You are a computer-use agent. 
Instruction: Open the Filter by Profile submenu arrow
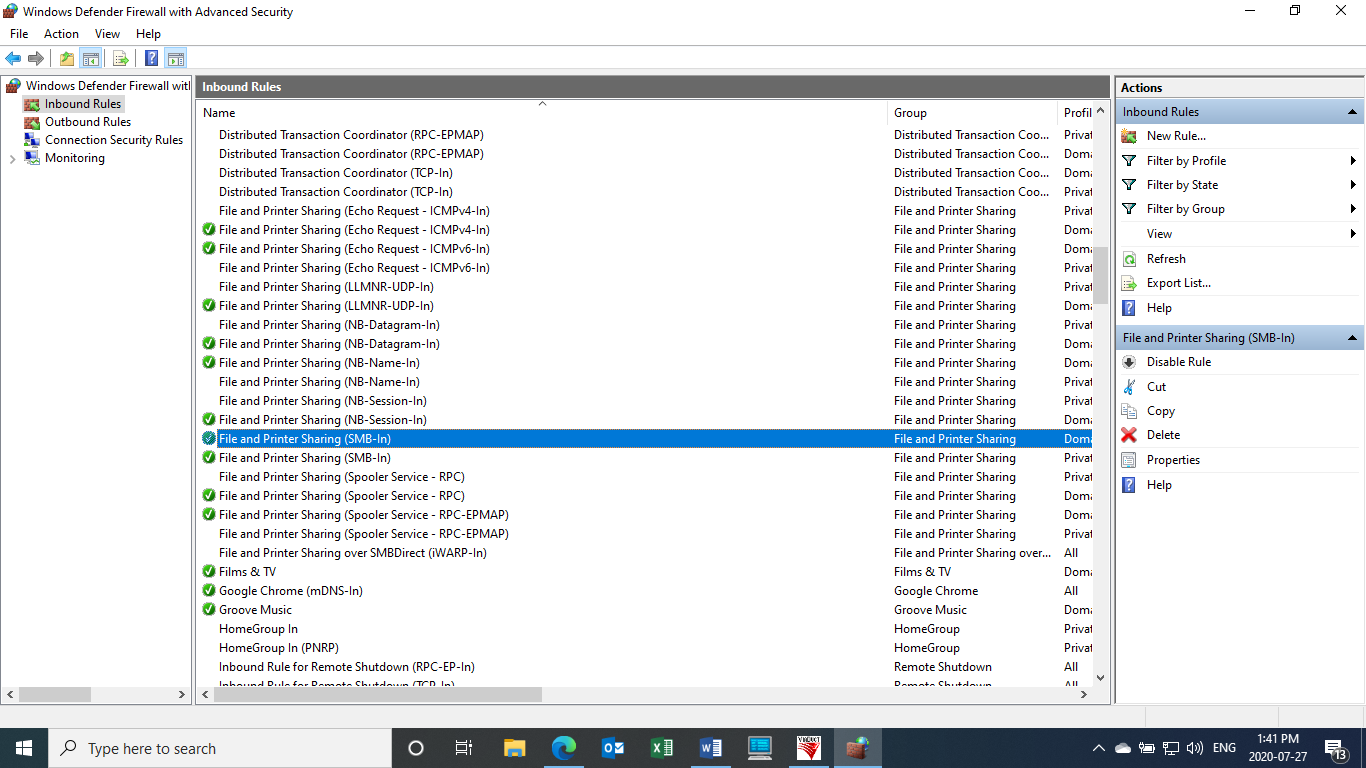tap(1353, 160)
